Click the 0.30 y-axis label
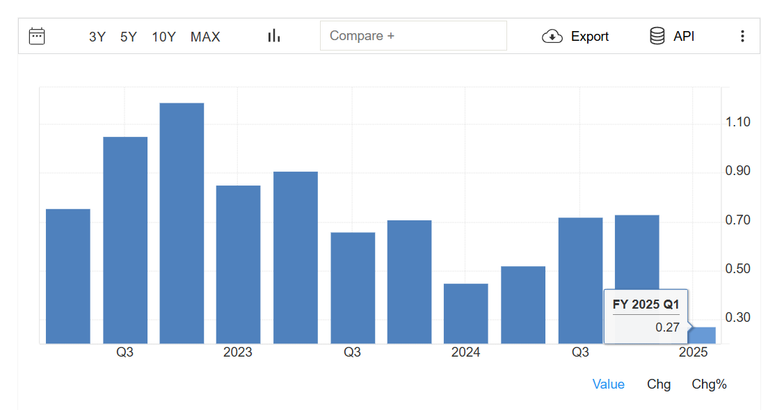The width and height of the screenshot is (768, 410). pyautogui.click(x=738, y=317)
